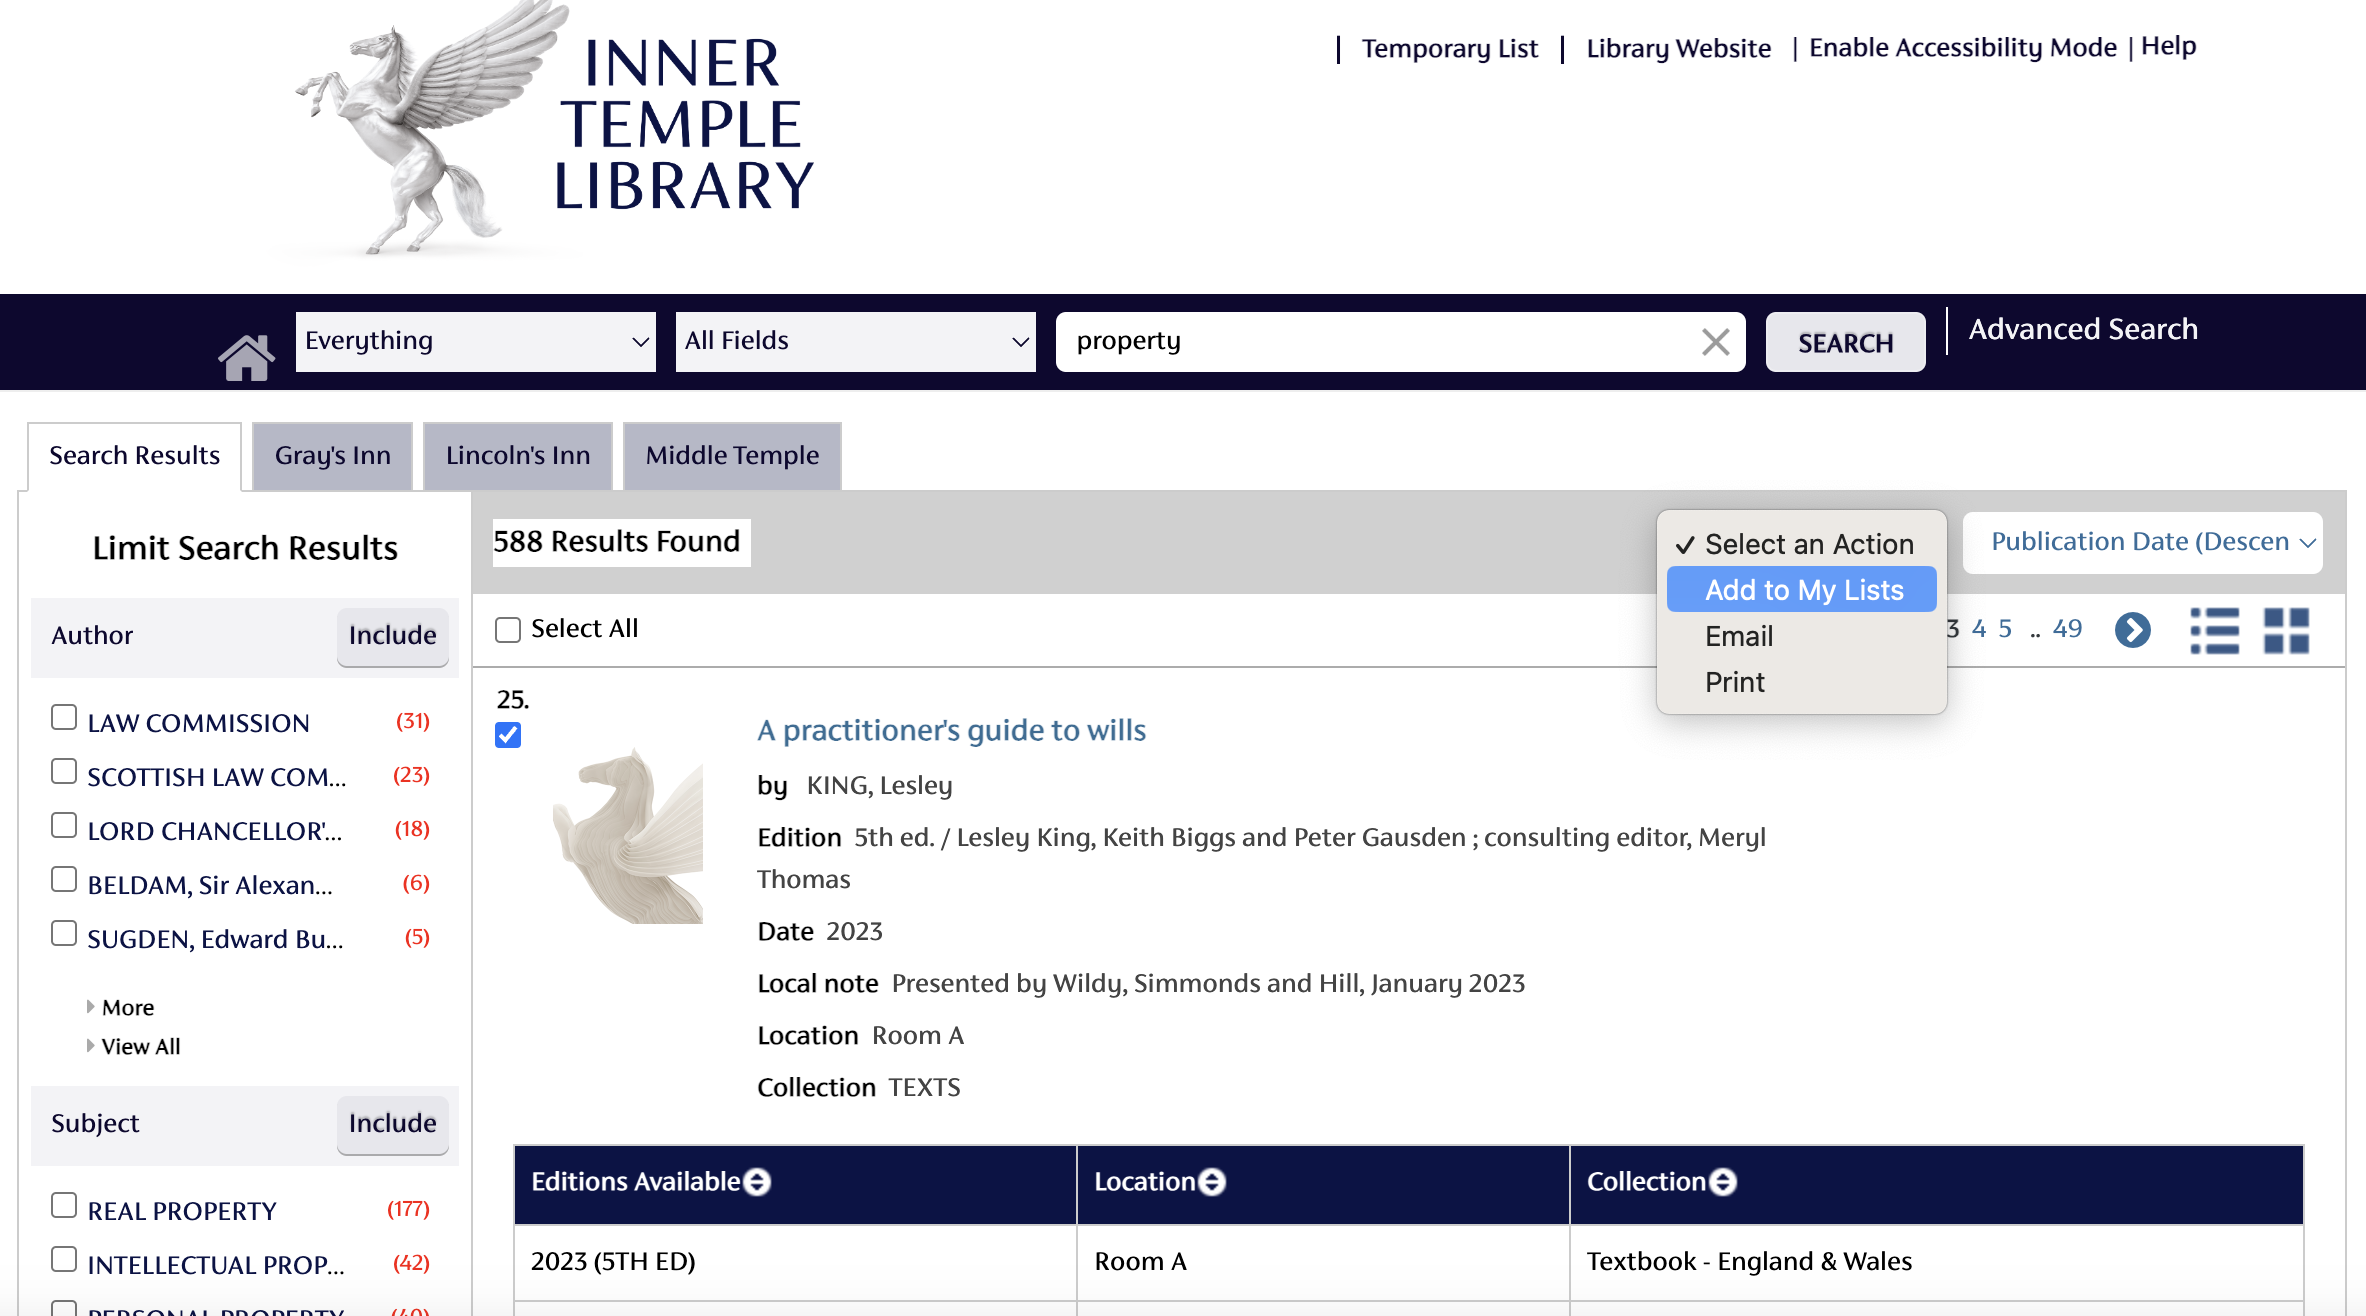
Task: Click Enable Accessibility Mode
Action: (x=1963, y=47)
